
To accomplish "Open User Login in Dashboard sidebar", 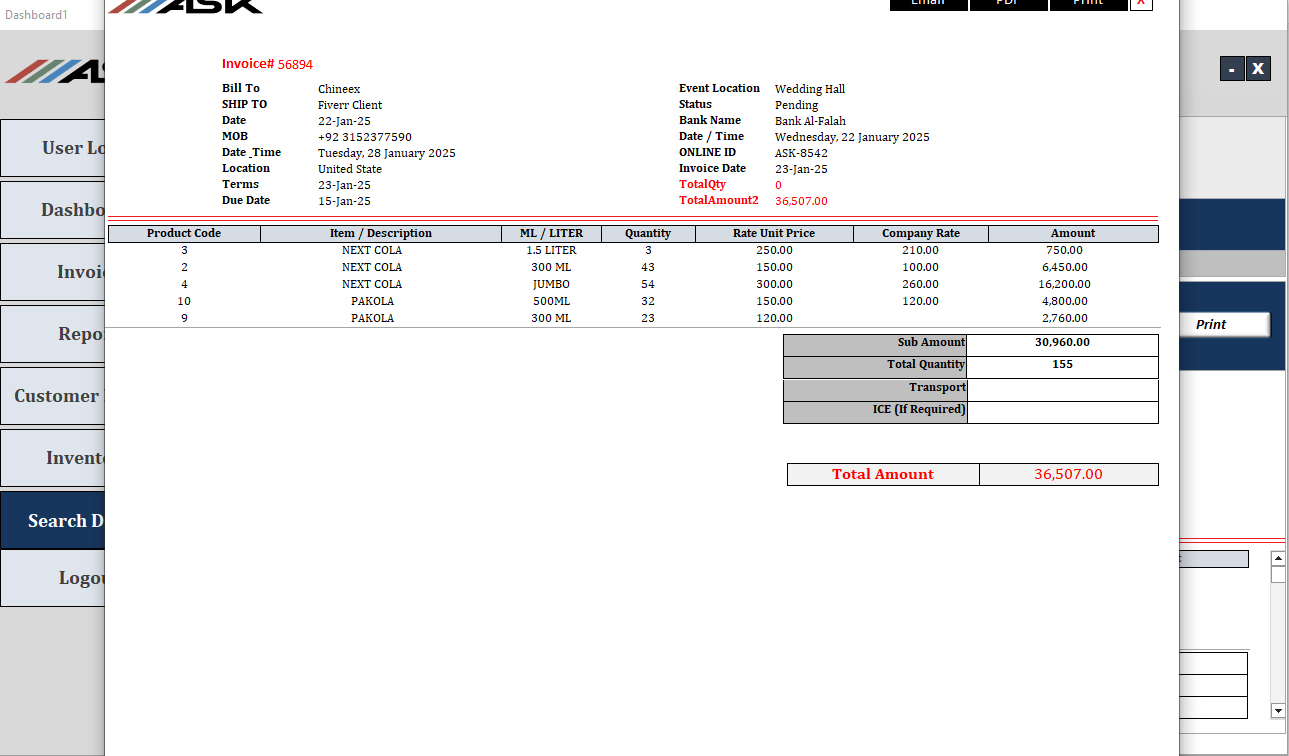I will click(53, 148).
